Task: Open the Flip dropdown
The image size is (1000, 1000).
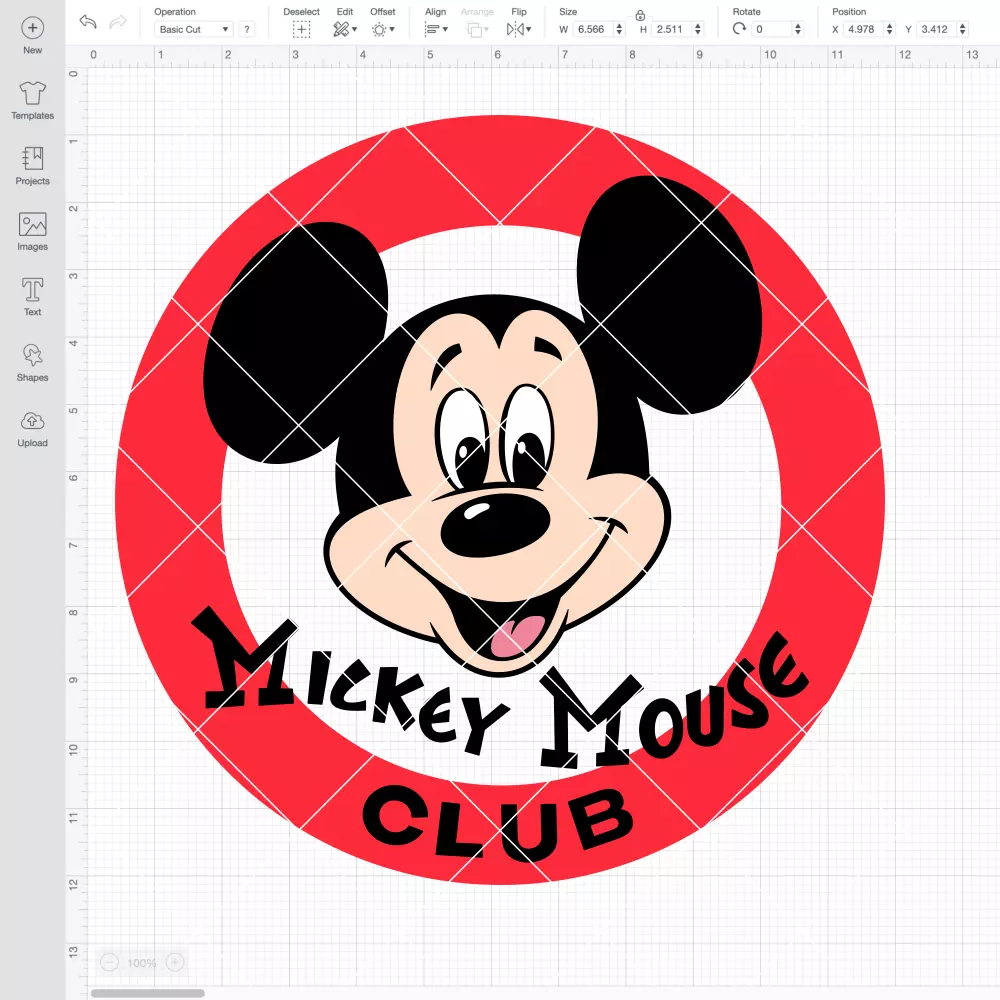Action: point(518,29)
